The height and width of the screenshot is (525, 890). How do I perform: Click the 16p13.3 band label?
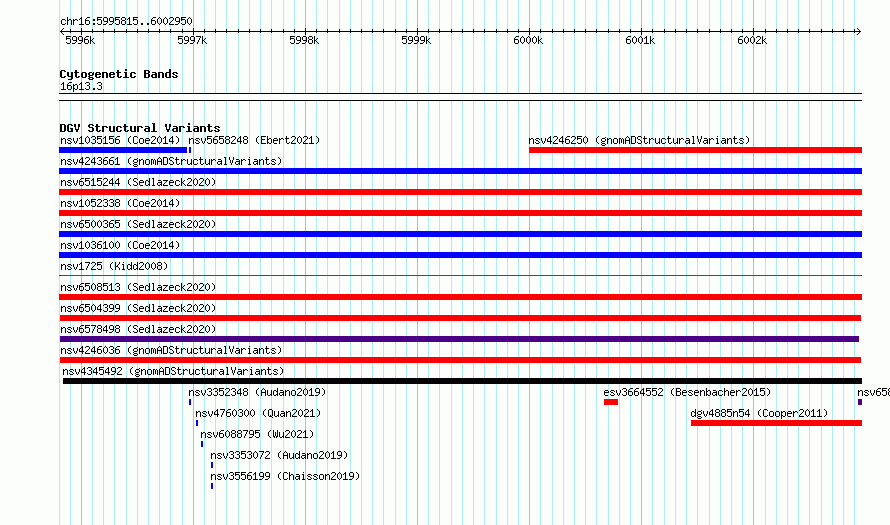[x=81, y=86]
